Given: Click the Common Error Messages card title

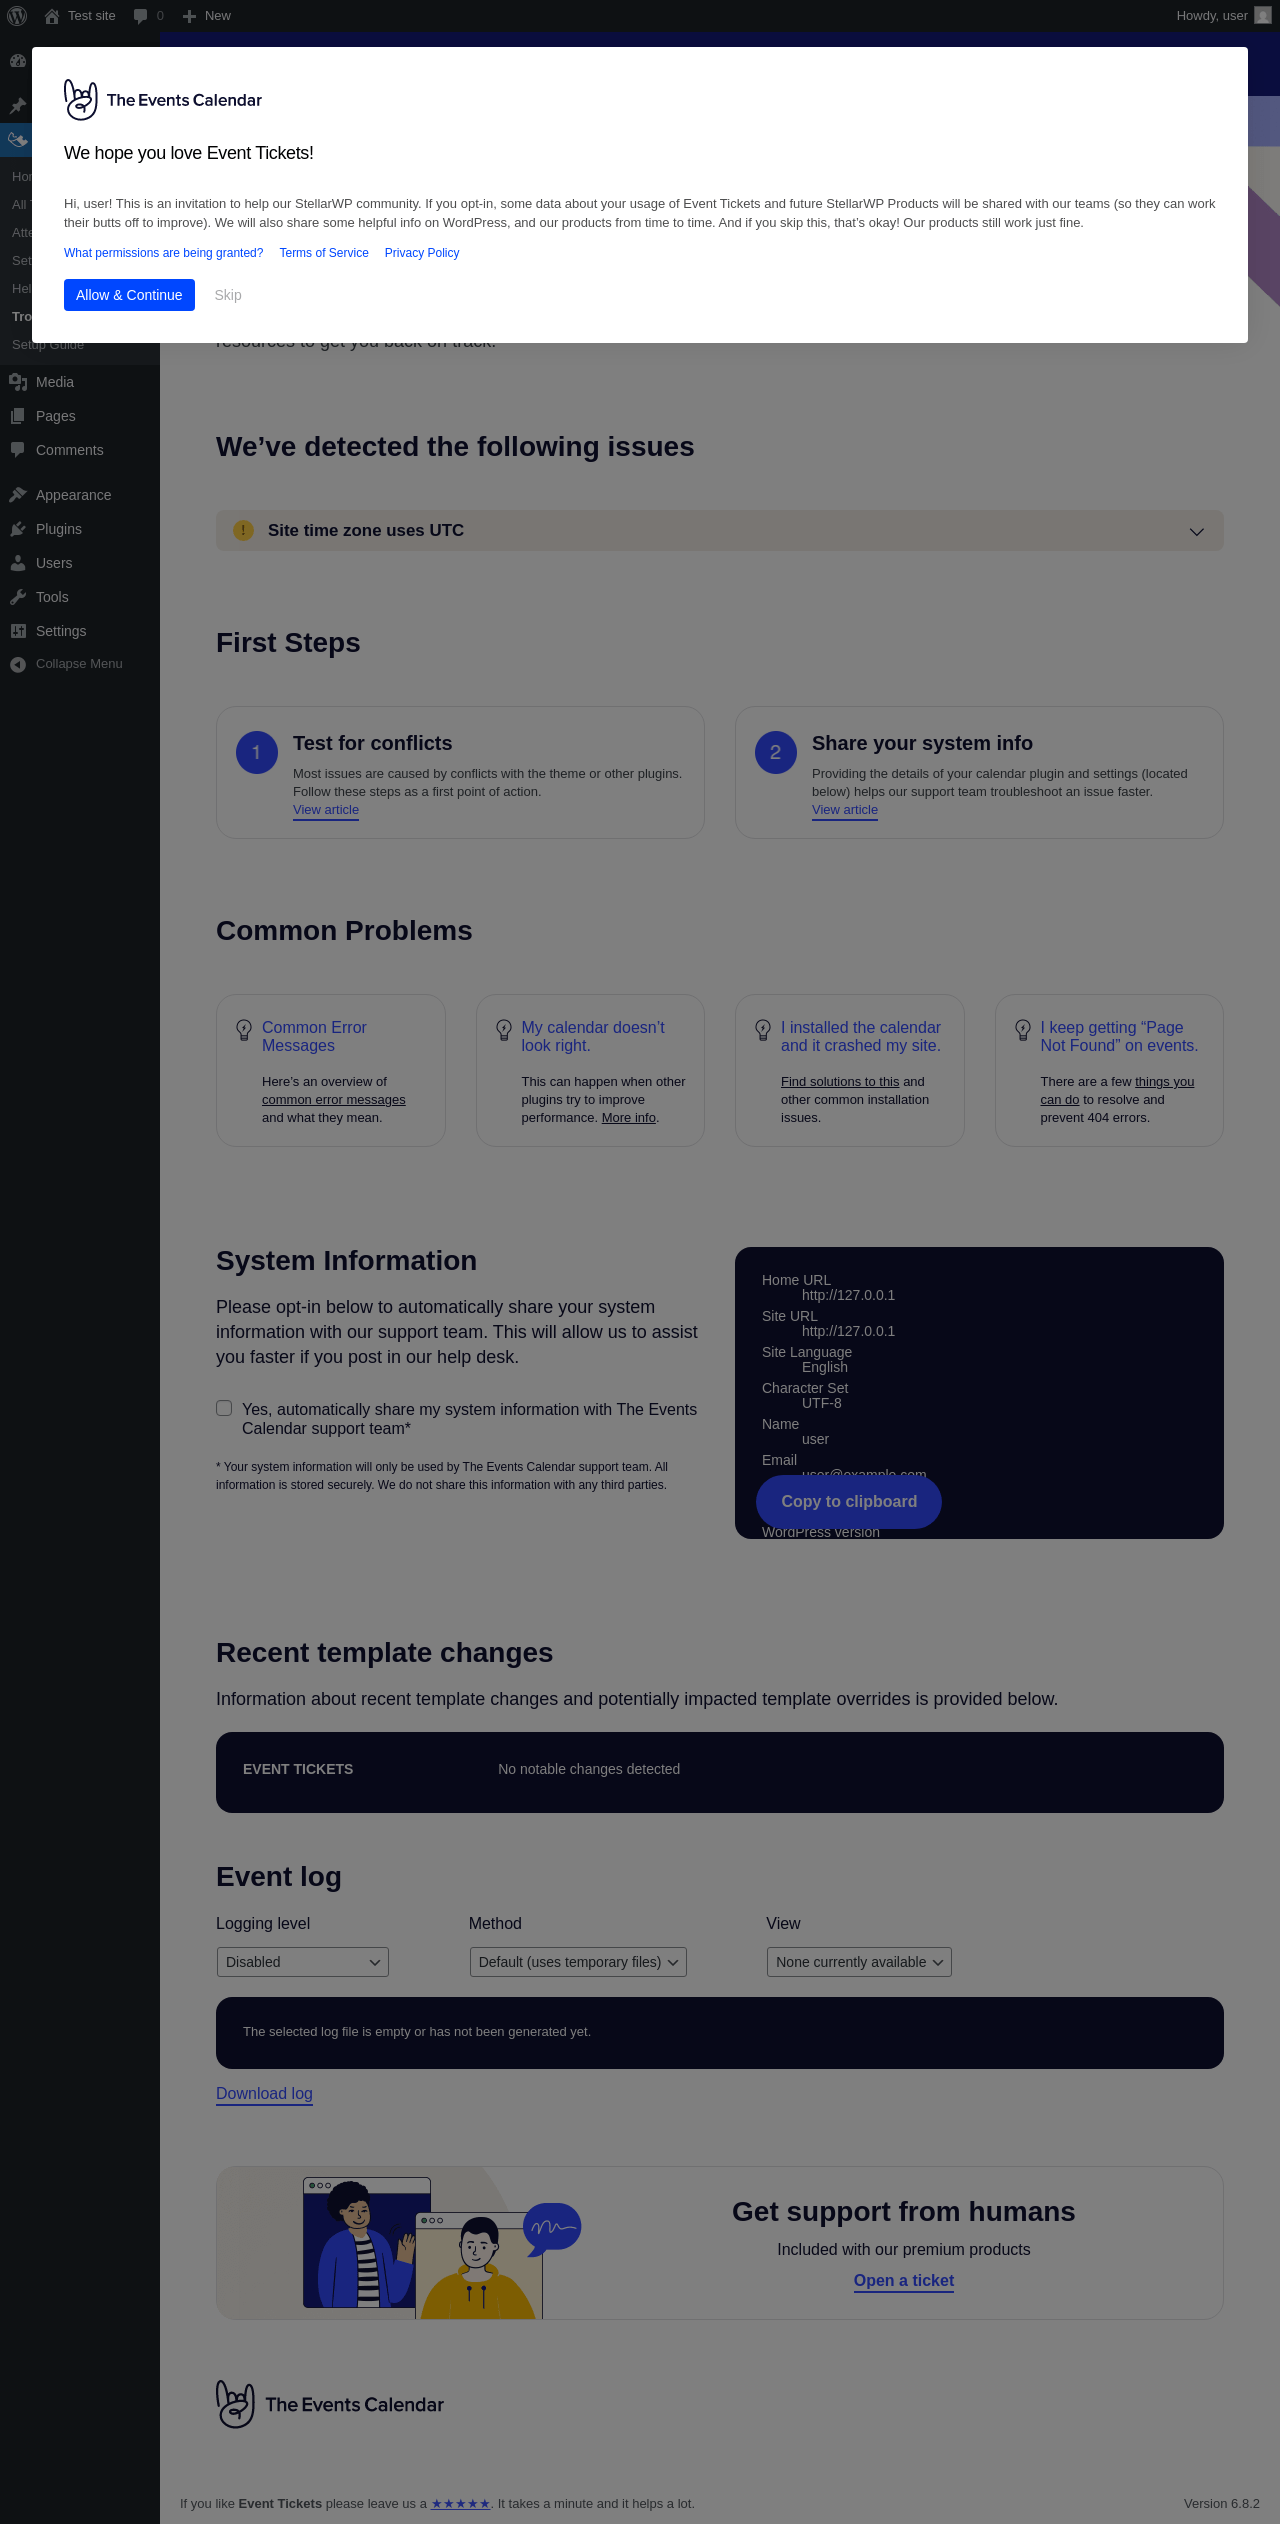Looking at the screenshot, I should (x=314, y=1036).
